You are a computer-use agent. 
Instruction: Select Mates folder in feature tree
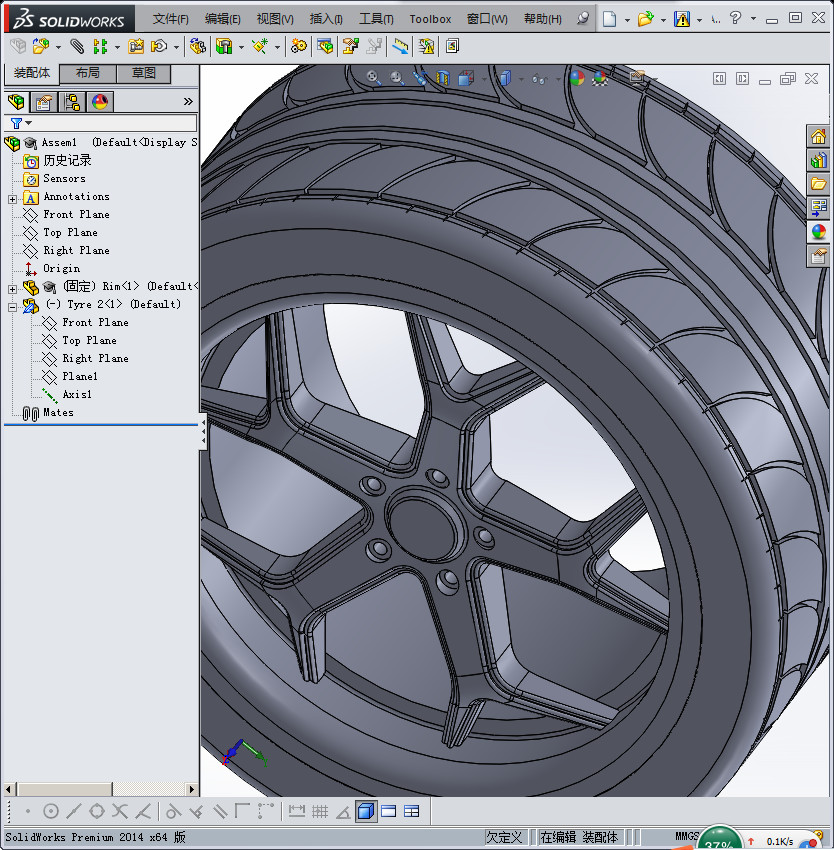click(58, 412)
